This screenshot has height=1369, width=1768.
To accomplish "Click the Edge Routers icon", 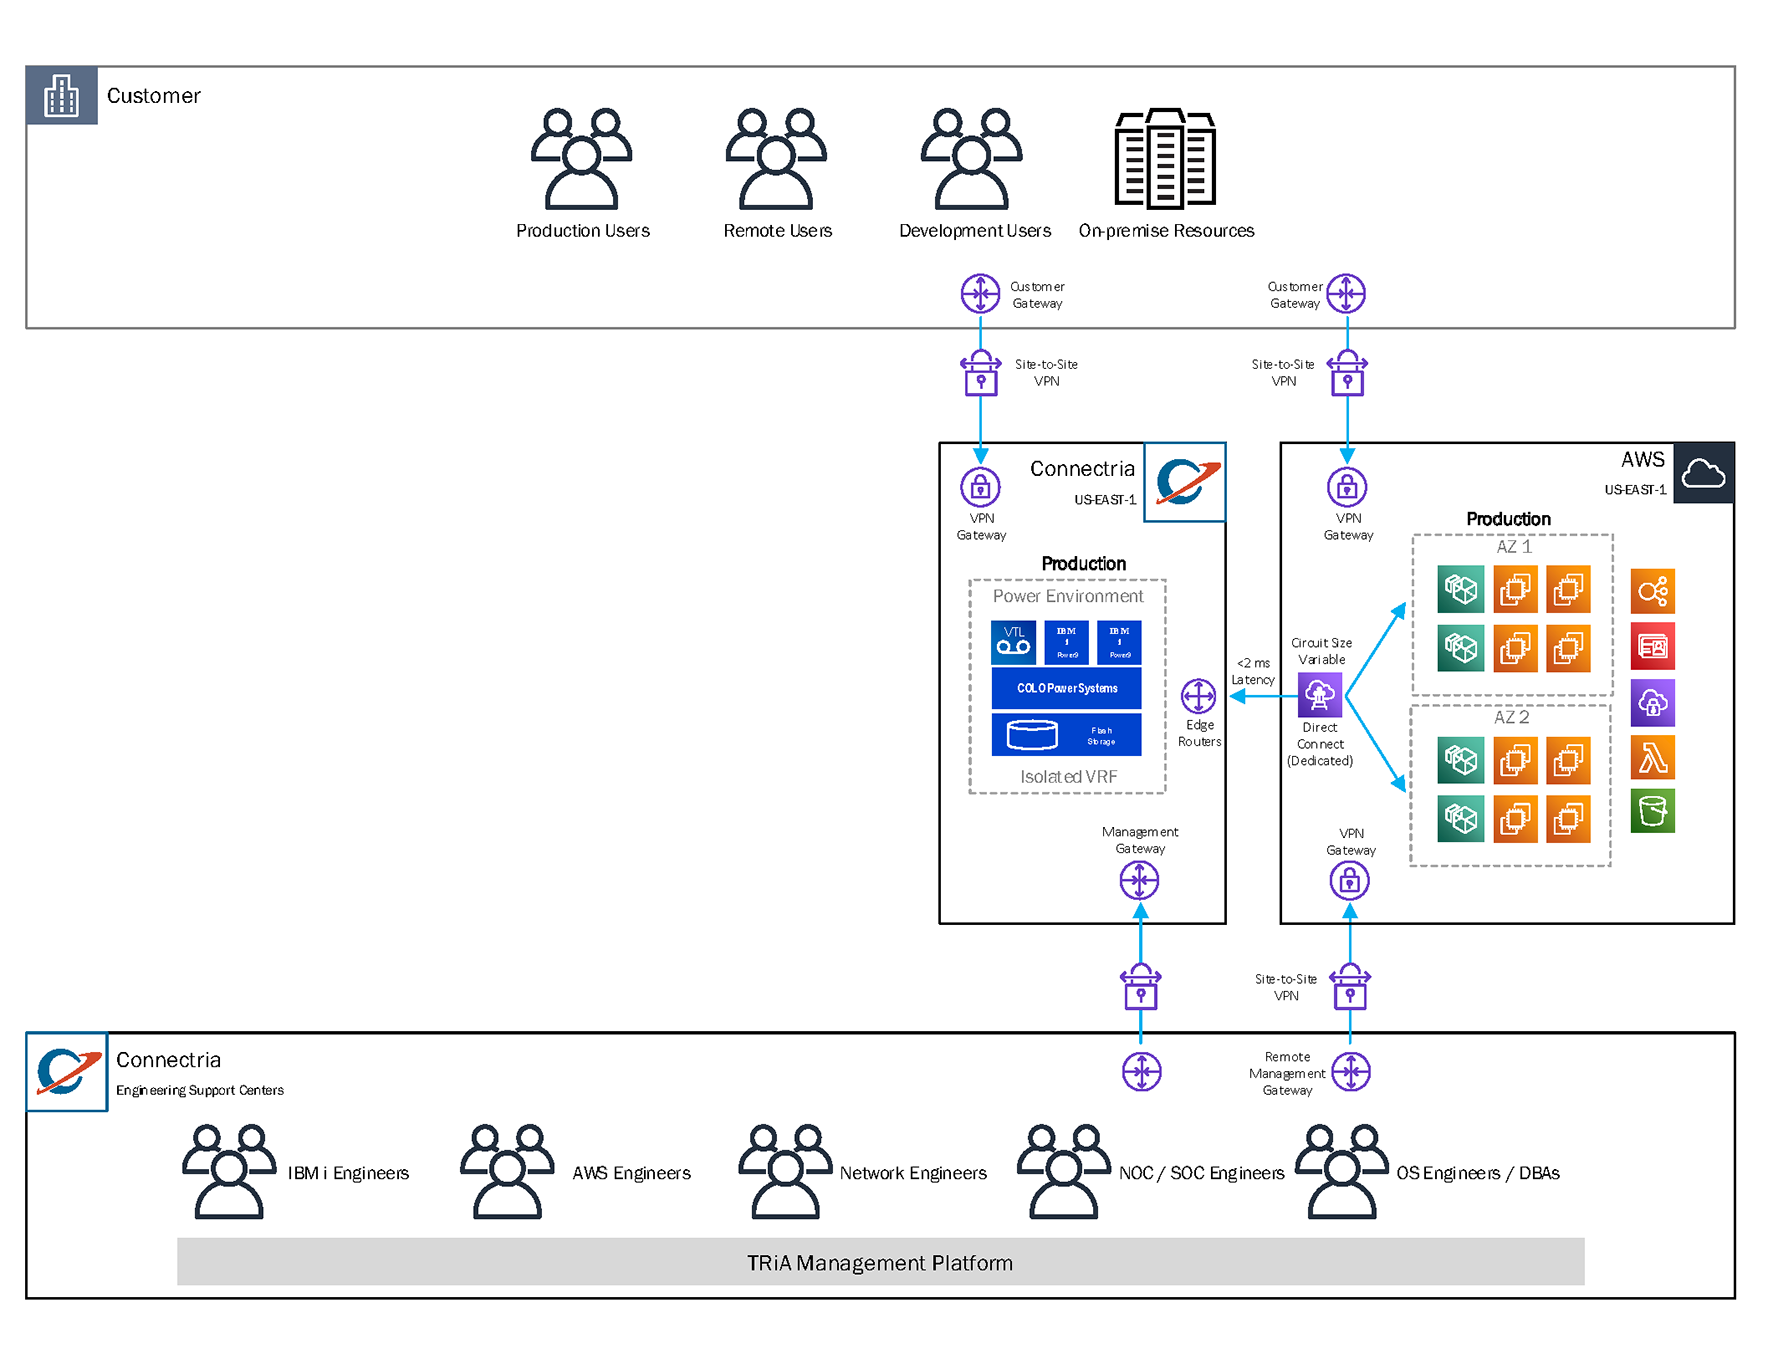I will click(1198, 696).
